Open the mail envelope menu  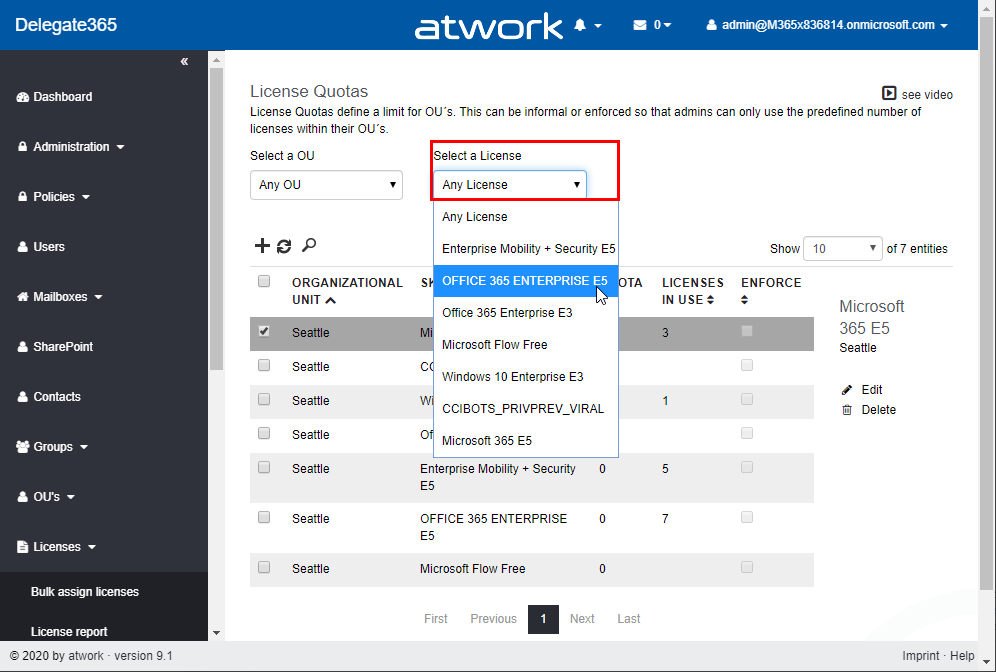coord(640,25)
